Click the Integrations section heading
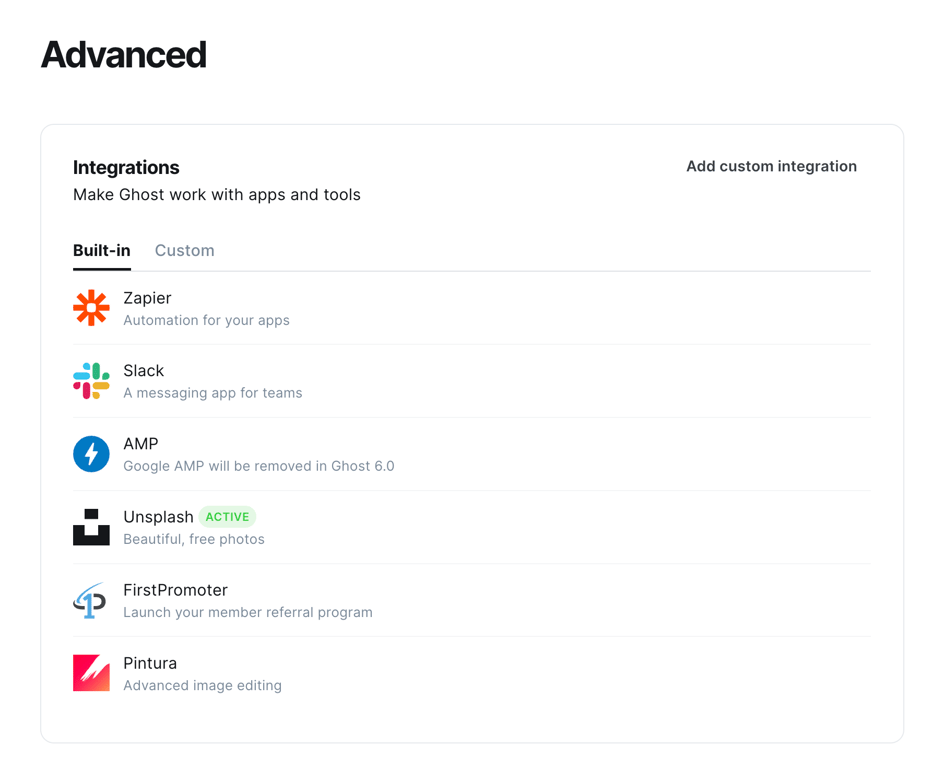The image size is (944, 768). click(x=126, y=167)
